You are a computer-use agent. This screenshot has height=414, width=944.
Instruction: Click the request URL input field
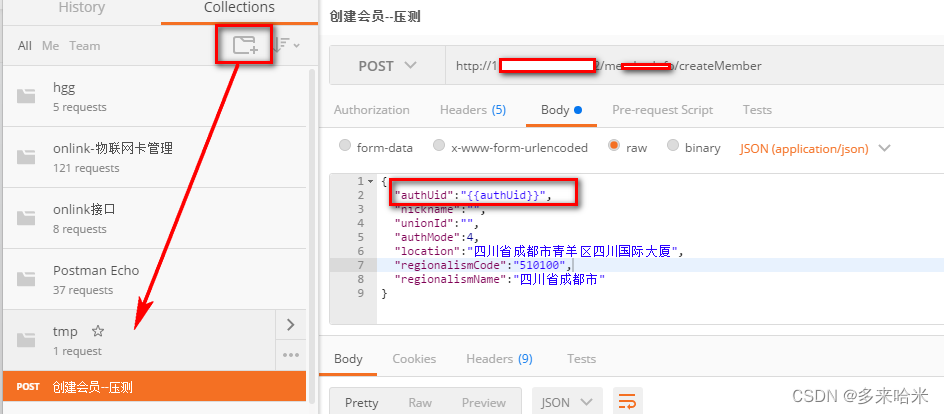[x=694, y=66]
